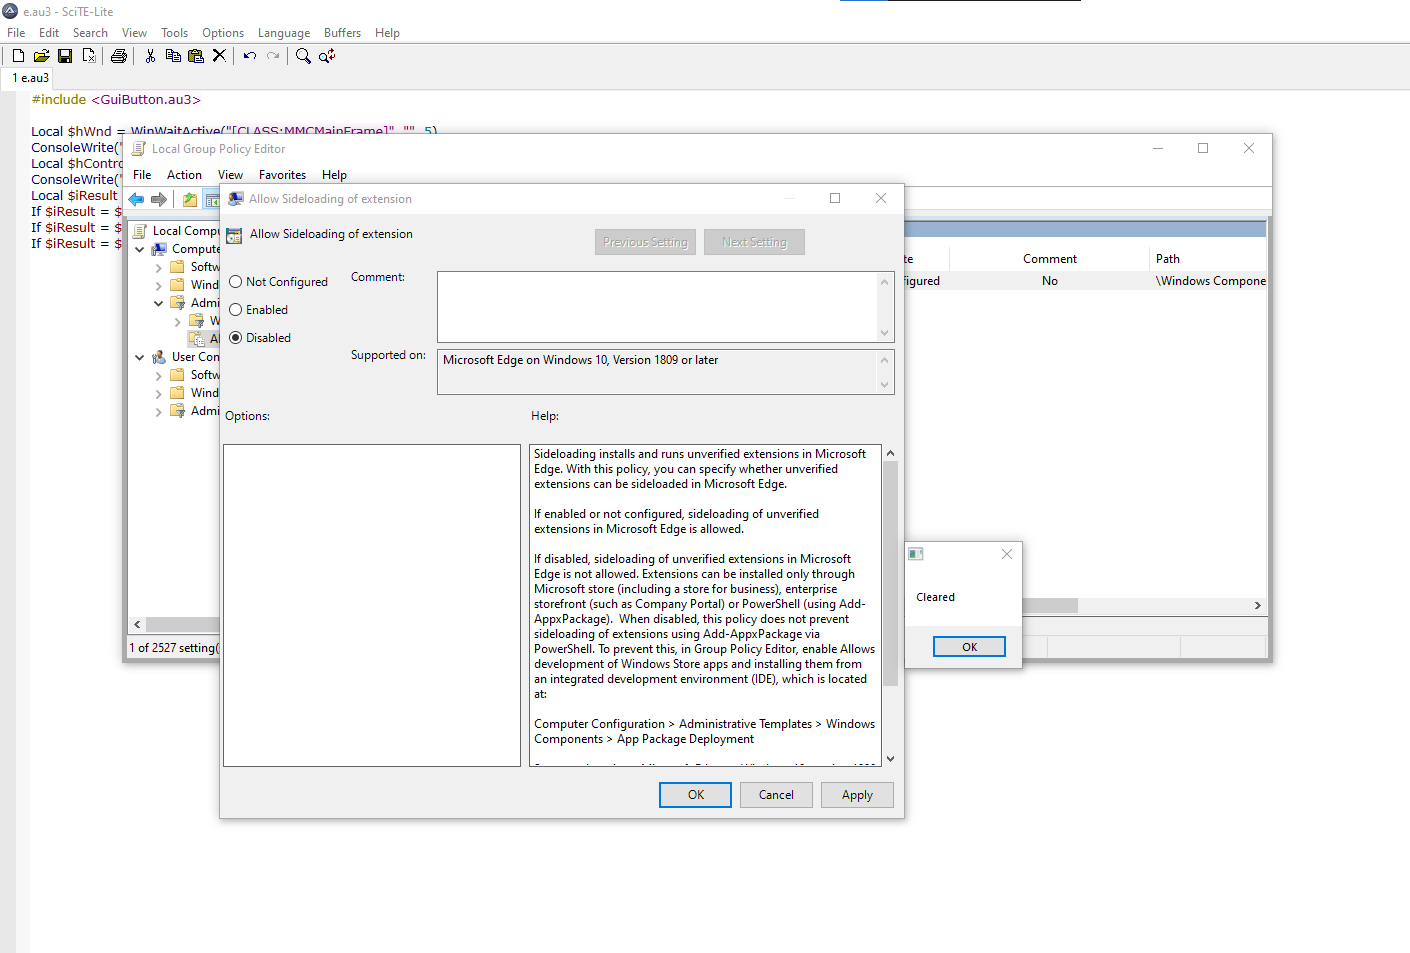Open Favorites menu in Group Policy Editor
Screen dimensions: 1410x953
(x=282, y=175)
